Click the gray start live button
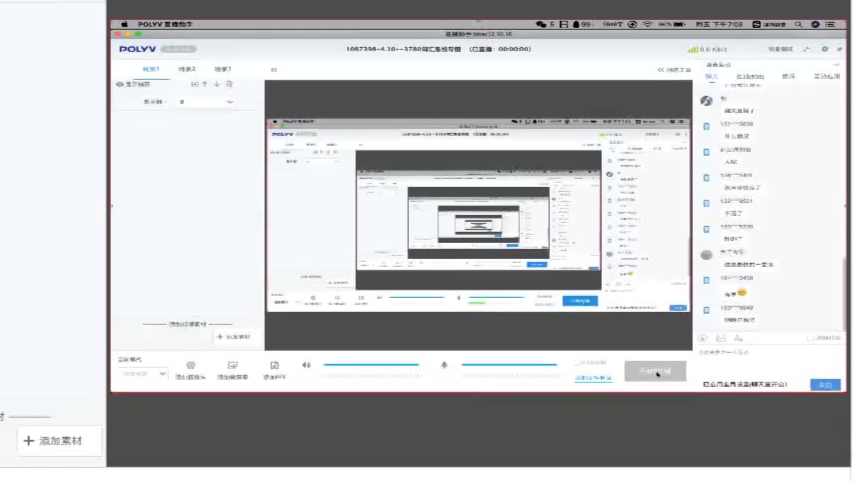The image size is (854, 481). pyautogui.click(x=655, y=372)
